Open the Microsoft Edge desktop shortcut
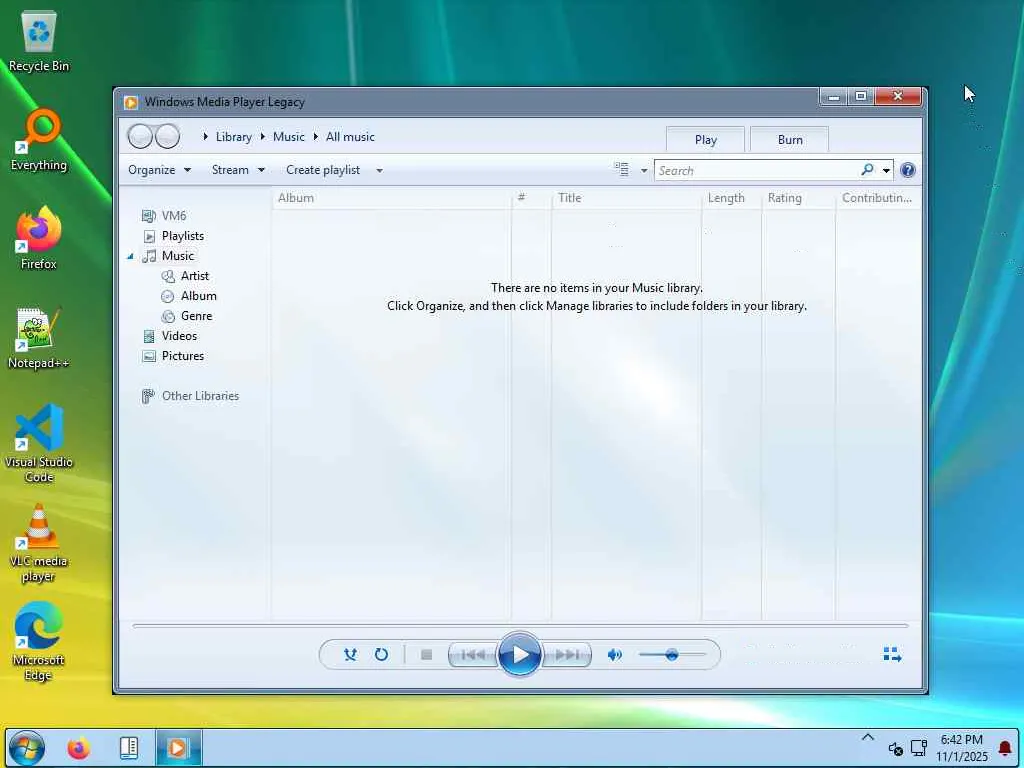This screenshot has height=768, width=1024. (x=39, y=641)
